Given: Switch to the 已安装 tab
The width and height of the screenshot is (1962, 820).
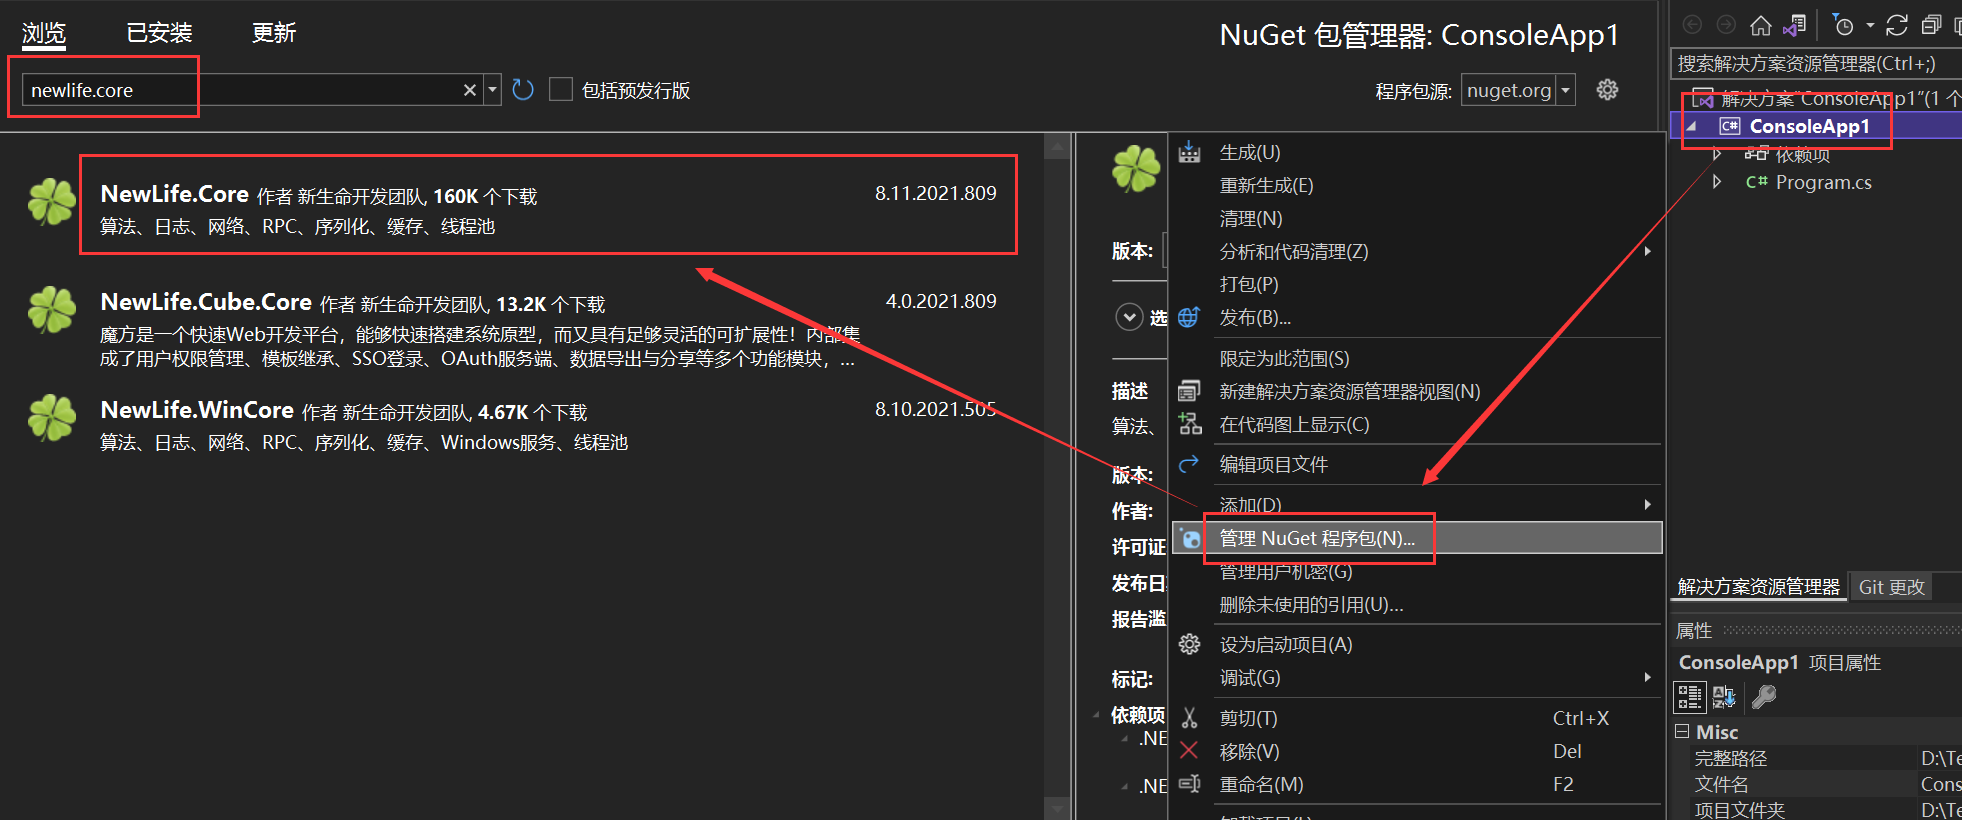Looking at the screenshot, I should point(159,33).
